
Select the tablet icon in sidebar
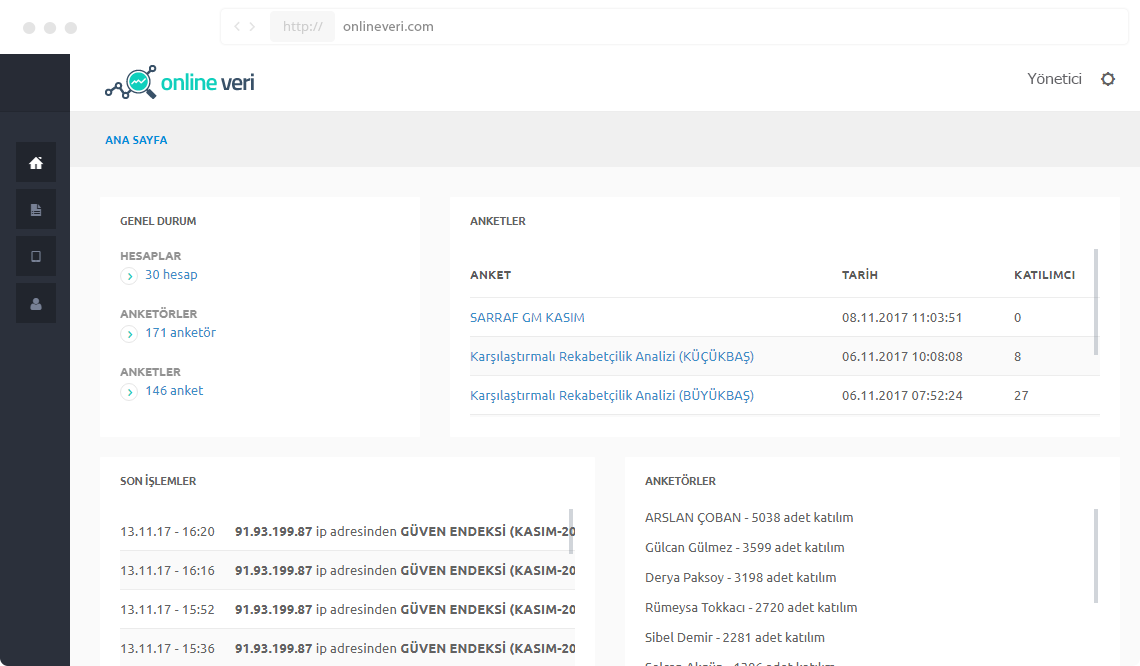(36, 257)
